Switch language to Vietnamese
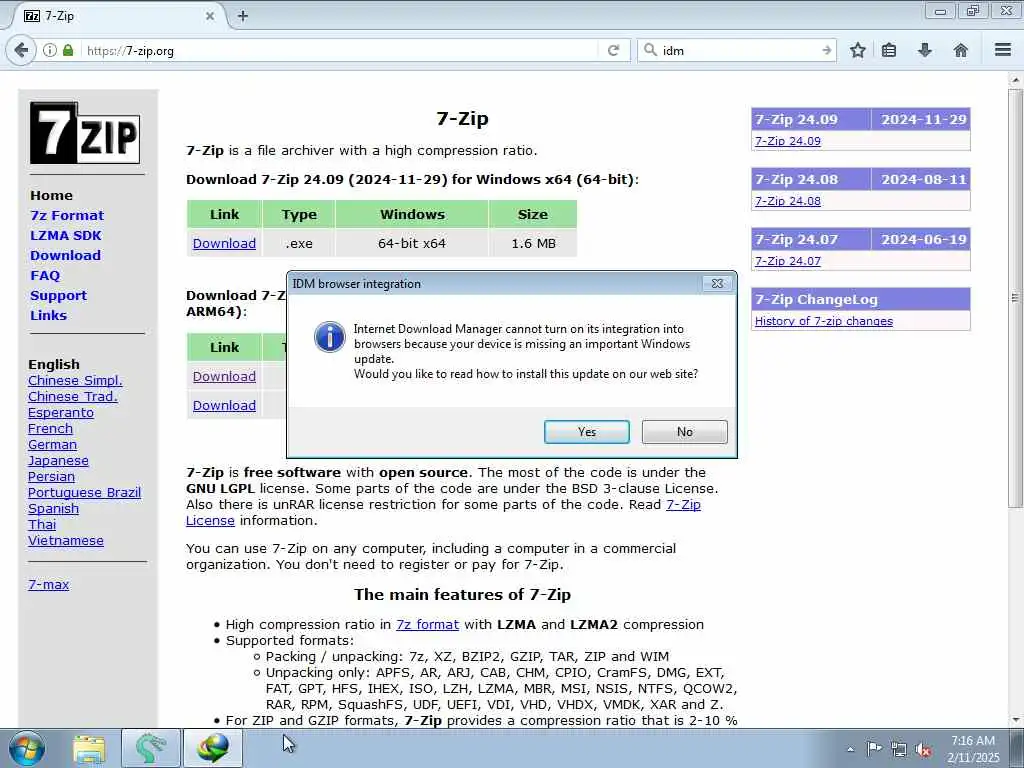1024x768 pixels. click(x=65, y=541)
